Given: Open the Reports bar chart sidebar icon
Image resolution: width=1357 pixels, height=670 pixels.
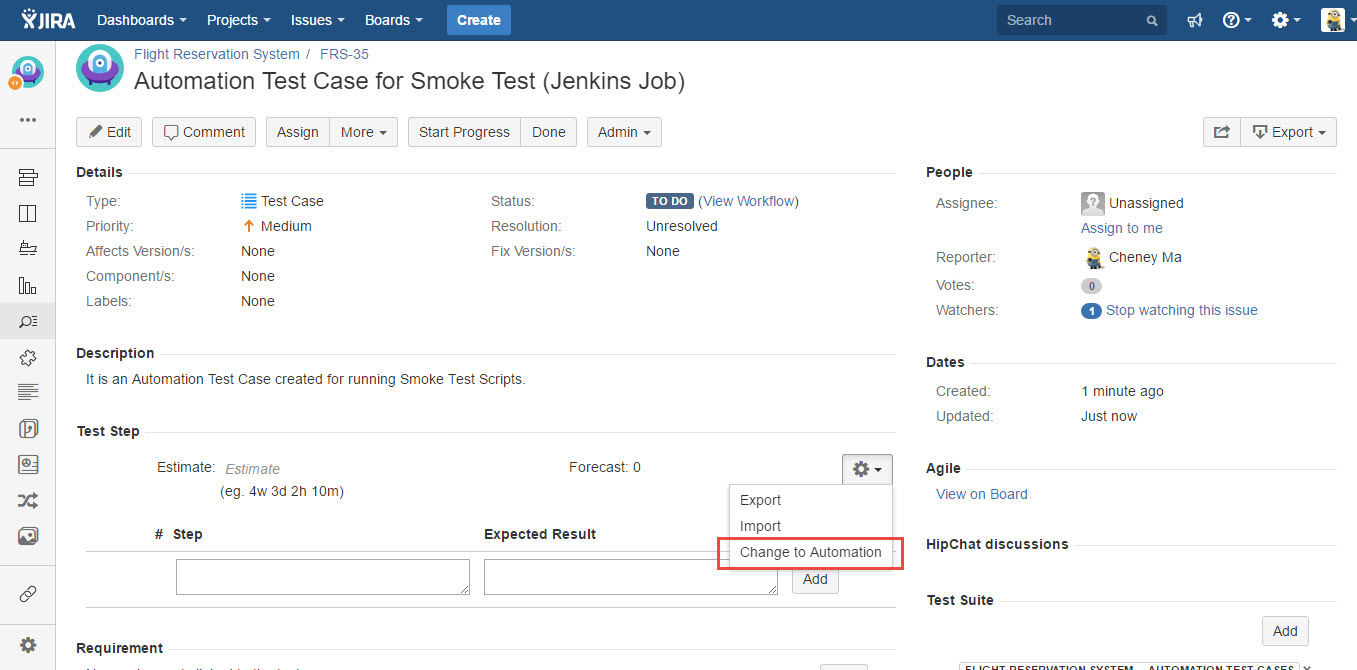Looking at the screenshot, I should pos(28,286).
